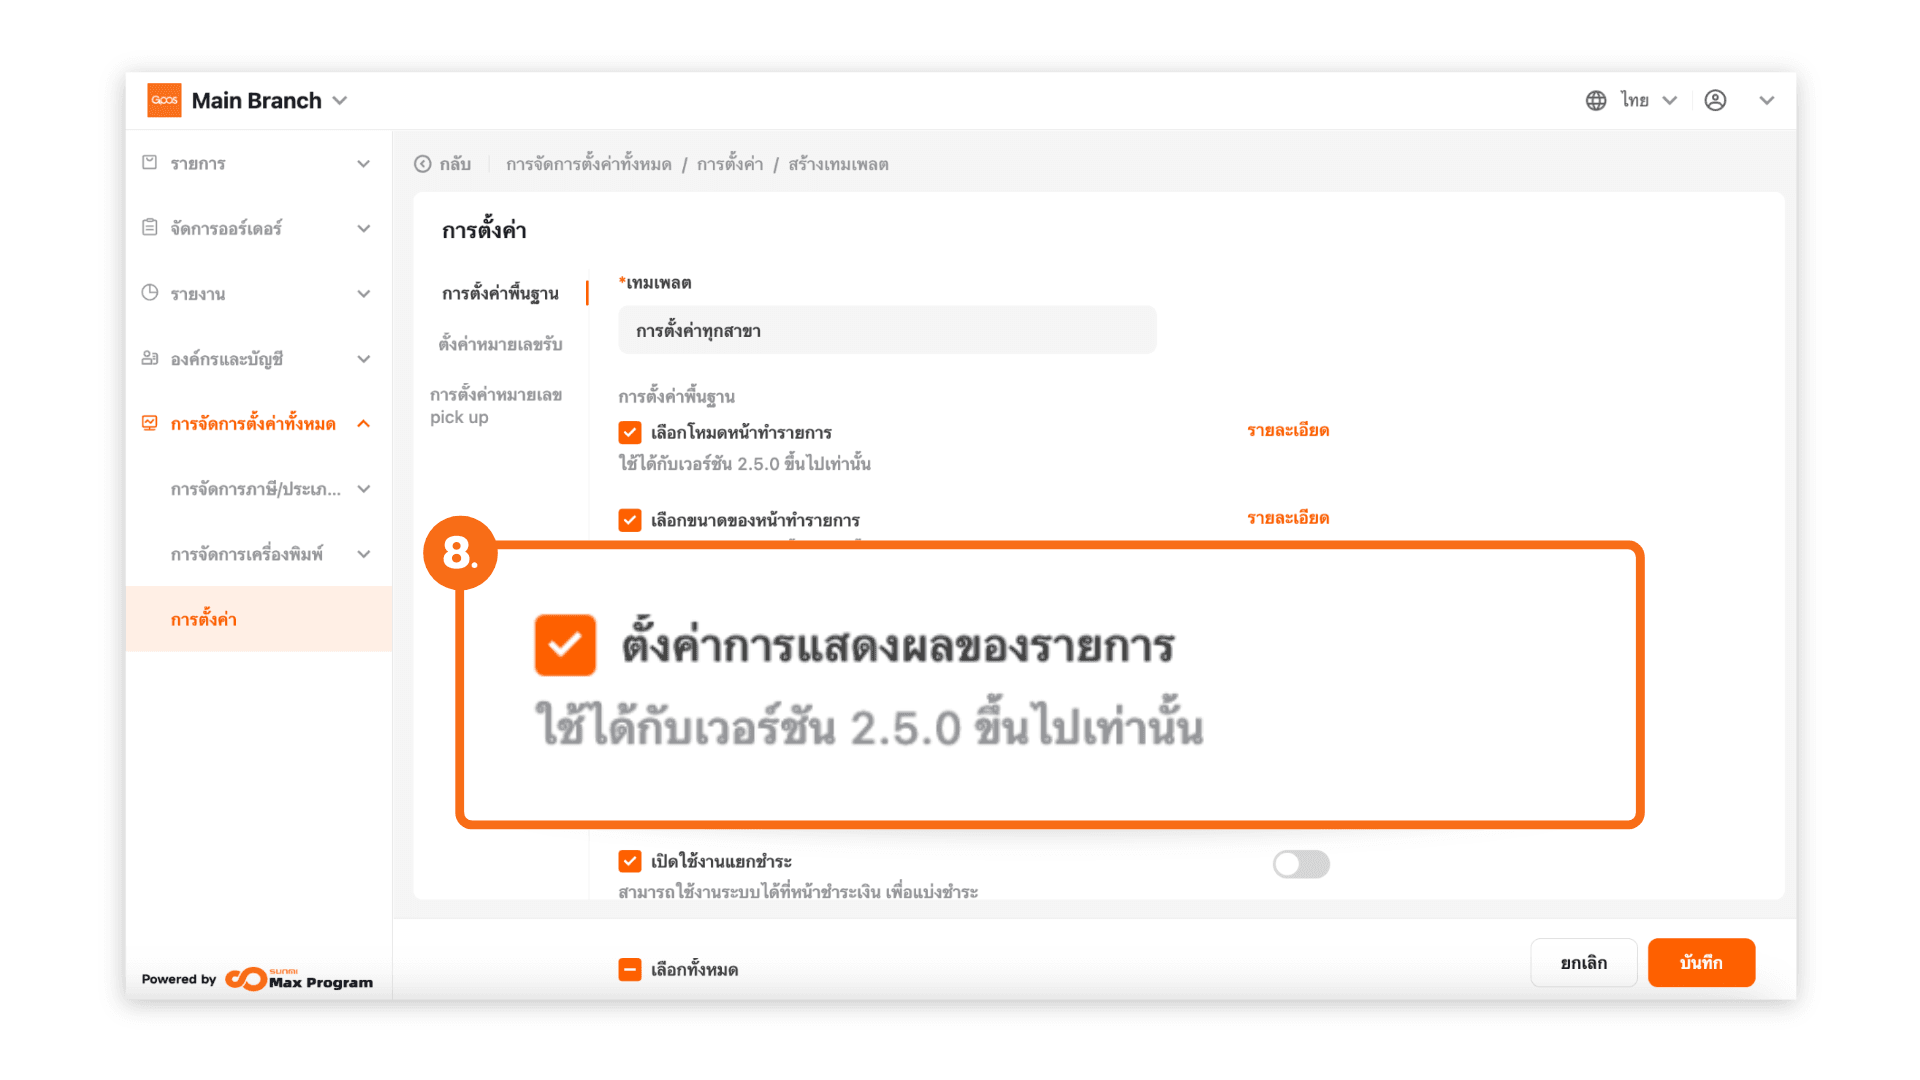
Task: Click the เทมเพลต name input field
Action: click(x=887, y=331)
